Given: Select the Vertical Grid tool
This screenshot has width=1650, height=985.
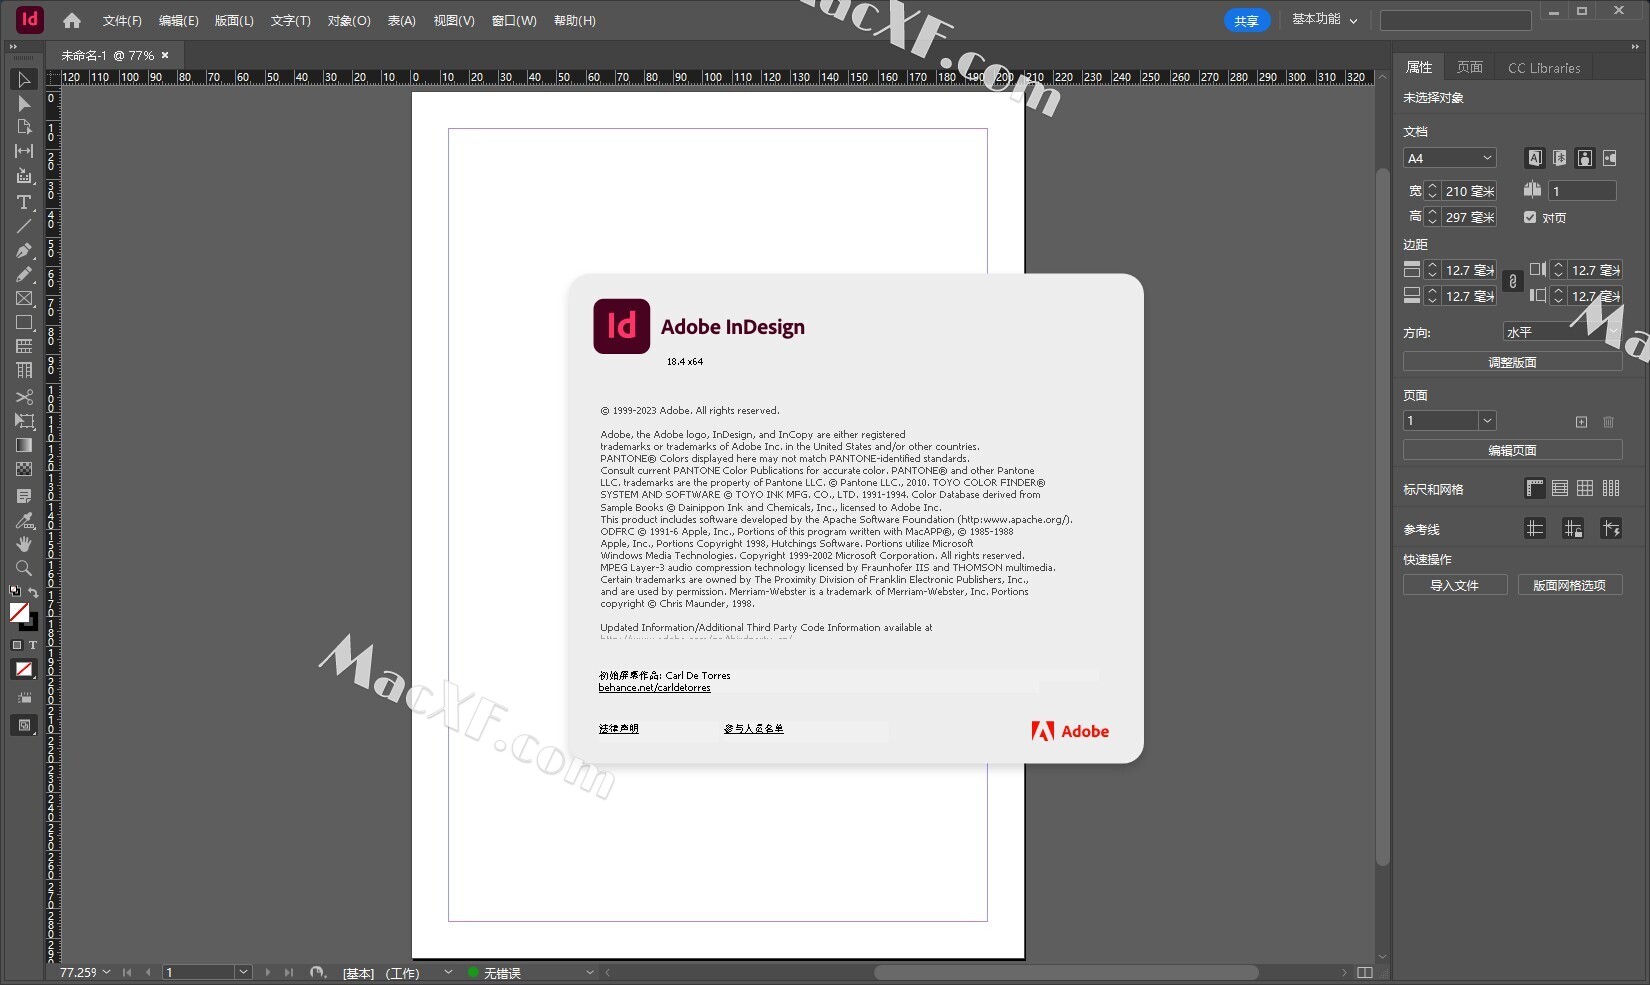Looking at the screenshot, I should (24, 370).
